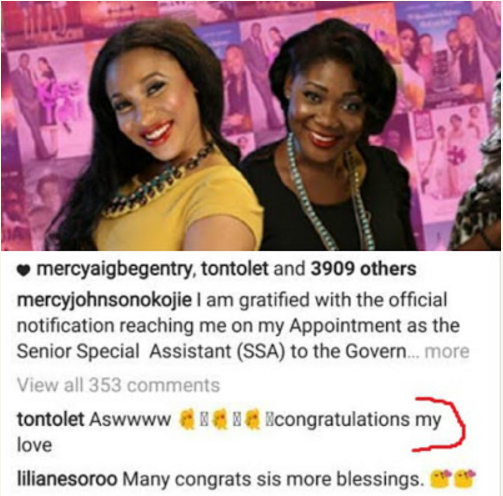Tap the woman in black top
Viewport: 503px width, 496px height.
pyautogui.click(x=330, y=140)
